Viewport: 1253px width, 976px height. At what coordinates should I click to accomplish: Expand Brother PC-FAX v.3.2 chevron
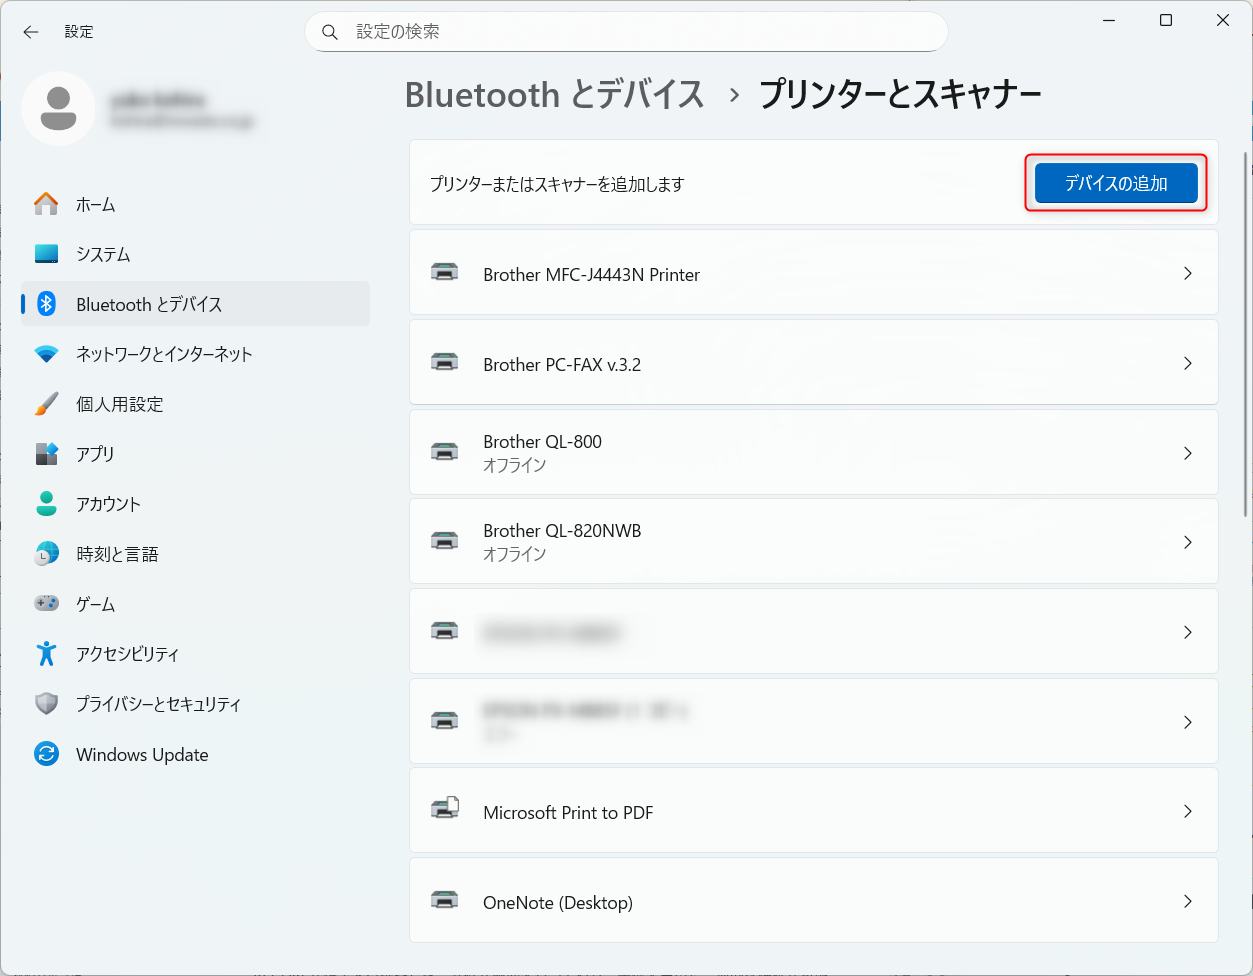tap(1188, 363)
